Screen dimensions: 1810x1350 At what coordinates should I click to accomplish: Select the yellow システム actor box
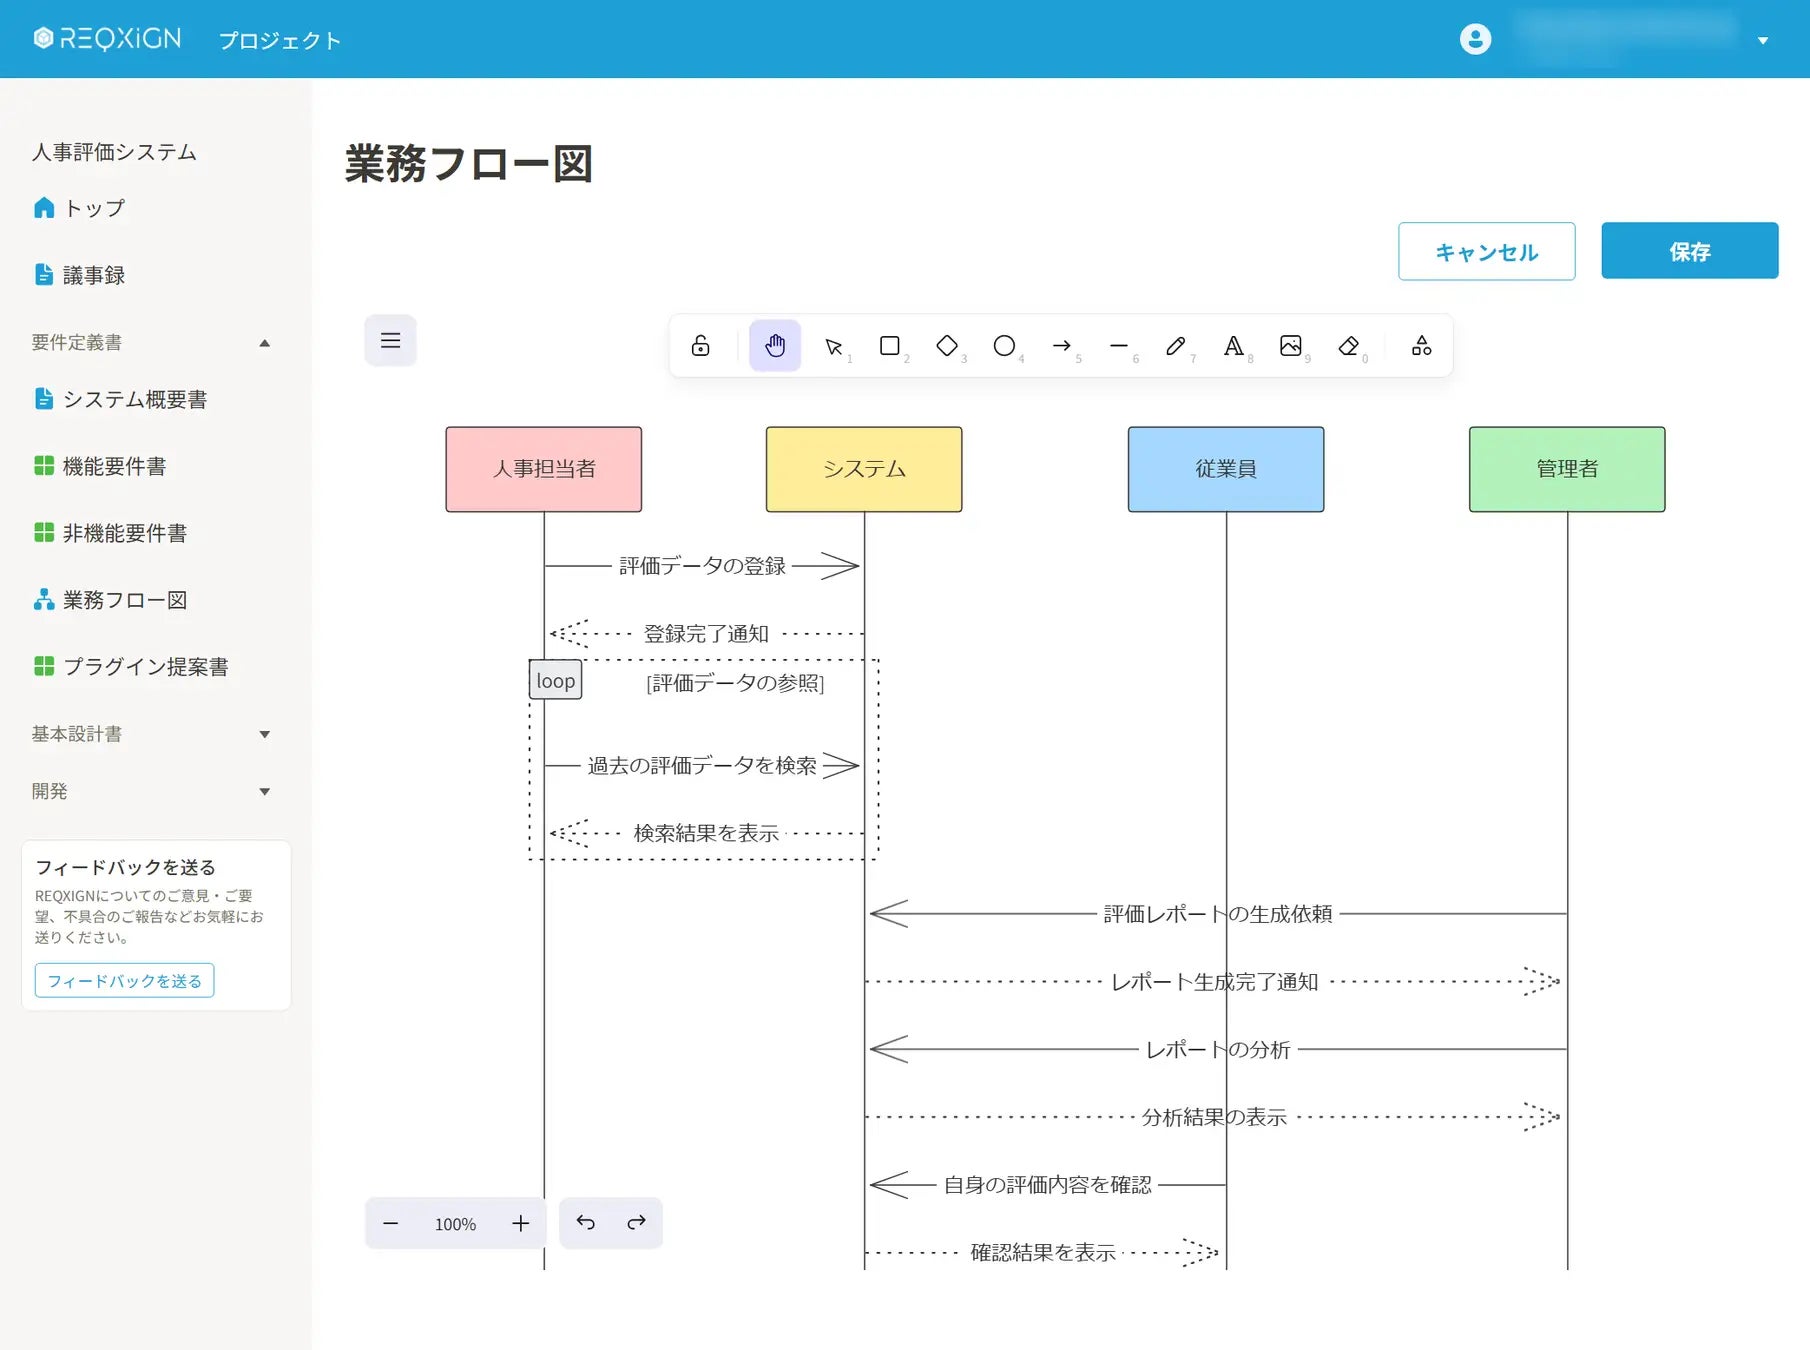[x=864, y=469]
